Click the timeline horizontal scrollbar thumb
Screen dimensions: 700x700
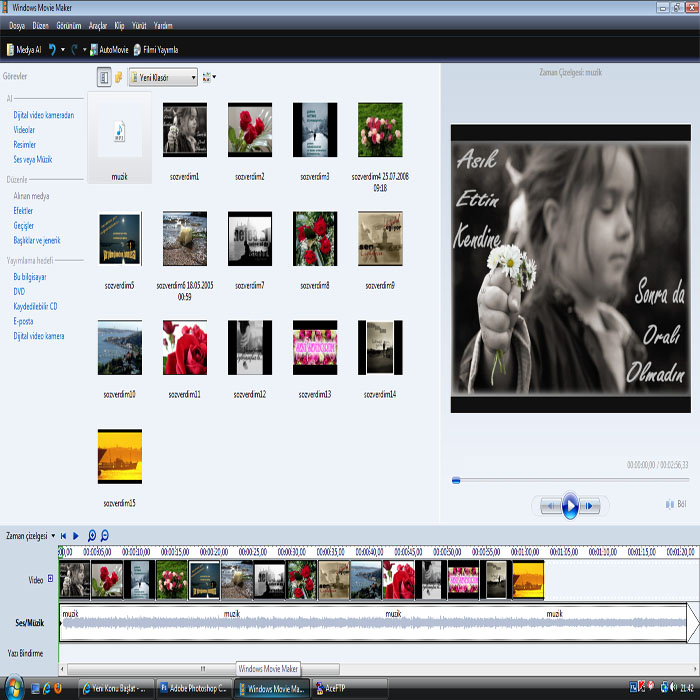[203, 669]
